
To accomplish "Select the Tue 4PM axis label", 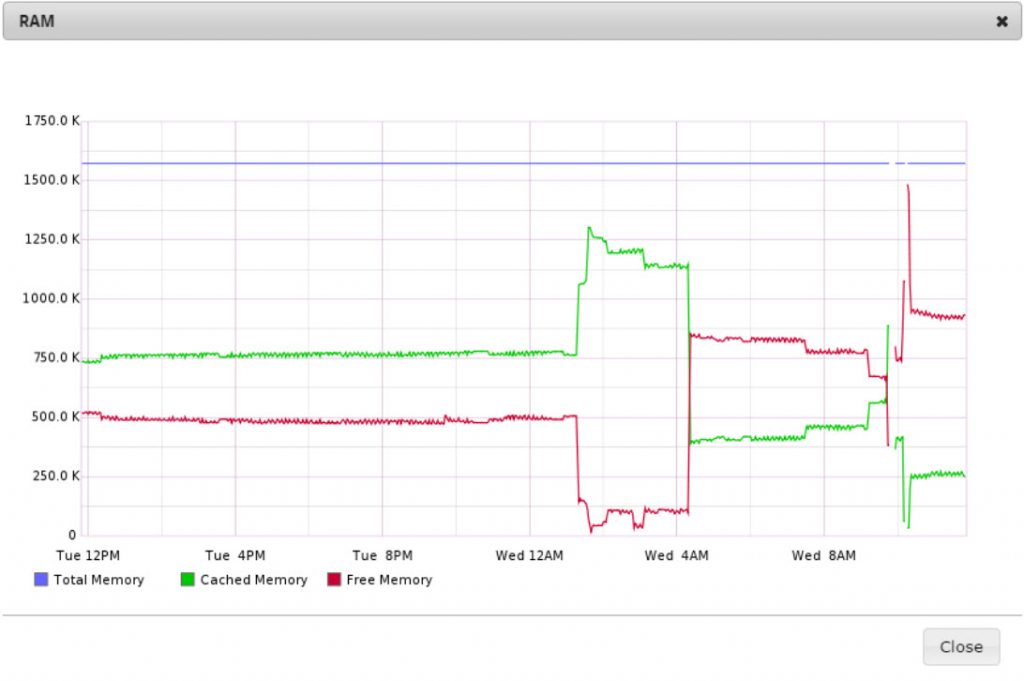I will (235, 556).
